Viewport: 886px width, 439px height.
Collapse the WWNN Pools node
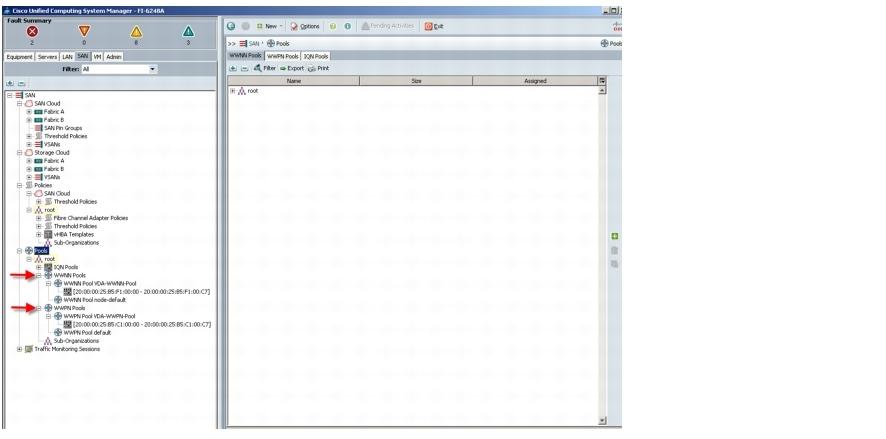pyautogui.click(x=39, y=276)
